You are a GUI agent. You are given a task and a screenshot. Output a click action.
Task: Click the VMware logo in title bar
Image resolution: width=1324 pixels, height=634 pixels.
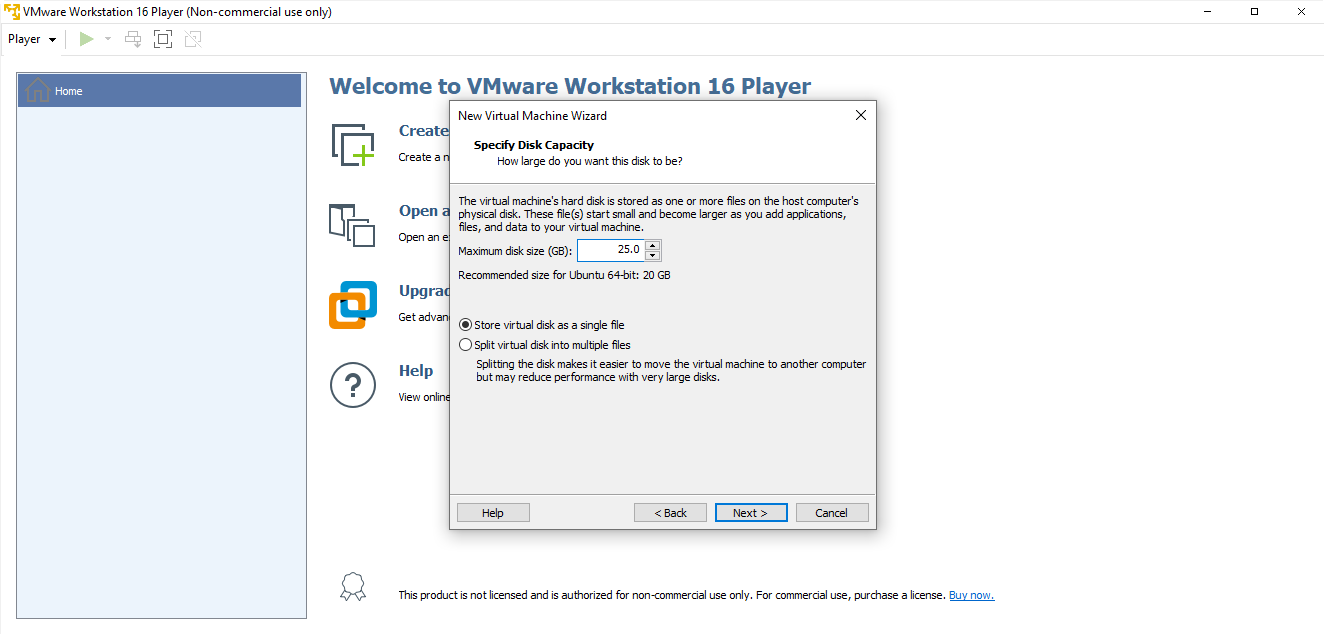[x=12, y=12]
